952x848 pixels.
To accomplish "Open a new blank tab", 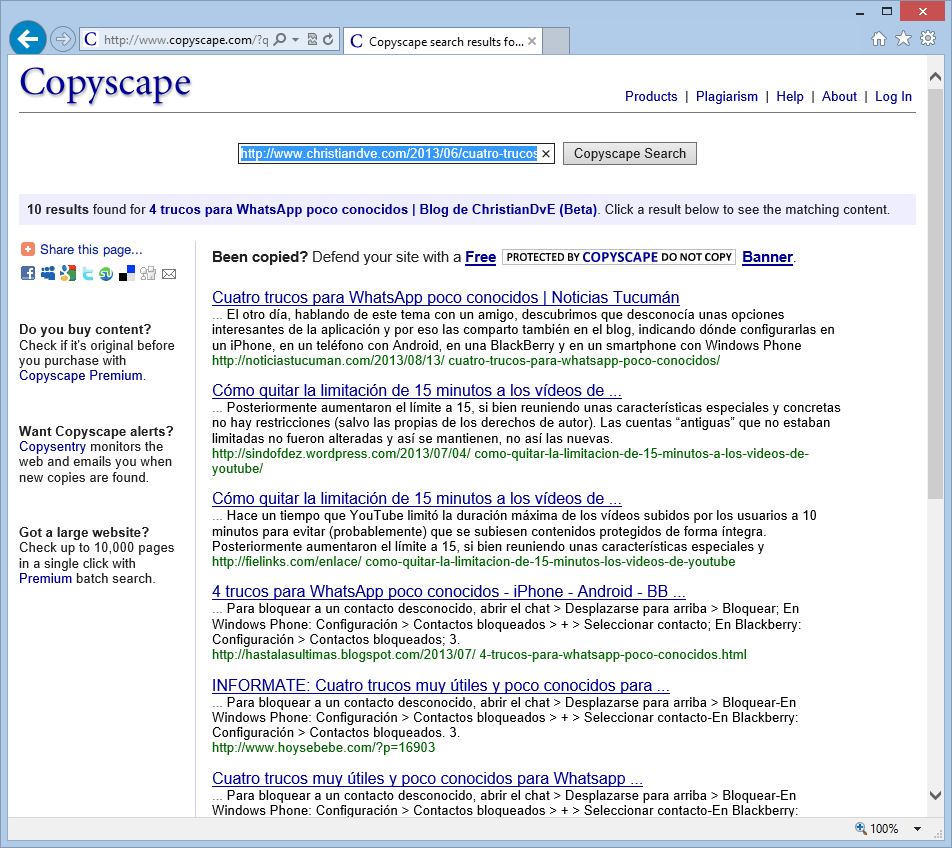I will (556, 41).
